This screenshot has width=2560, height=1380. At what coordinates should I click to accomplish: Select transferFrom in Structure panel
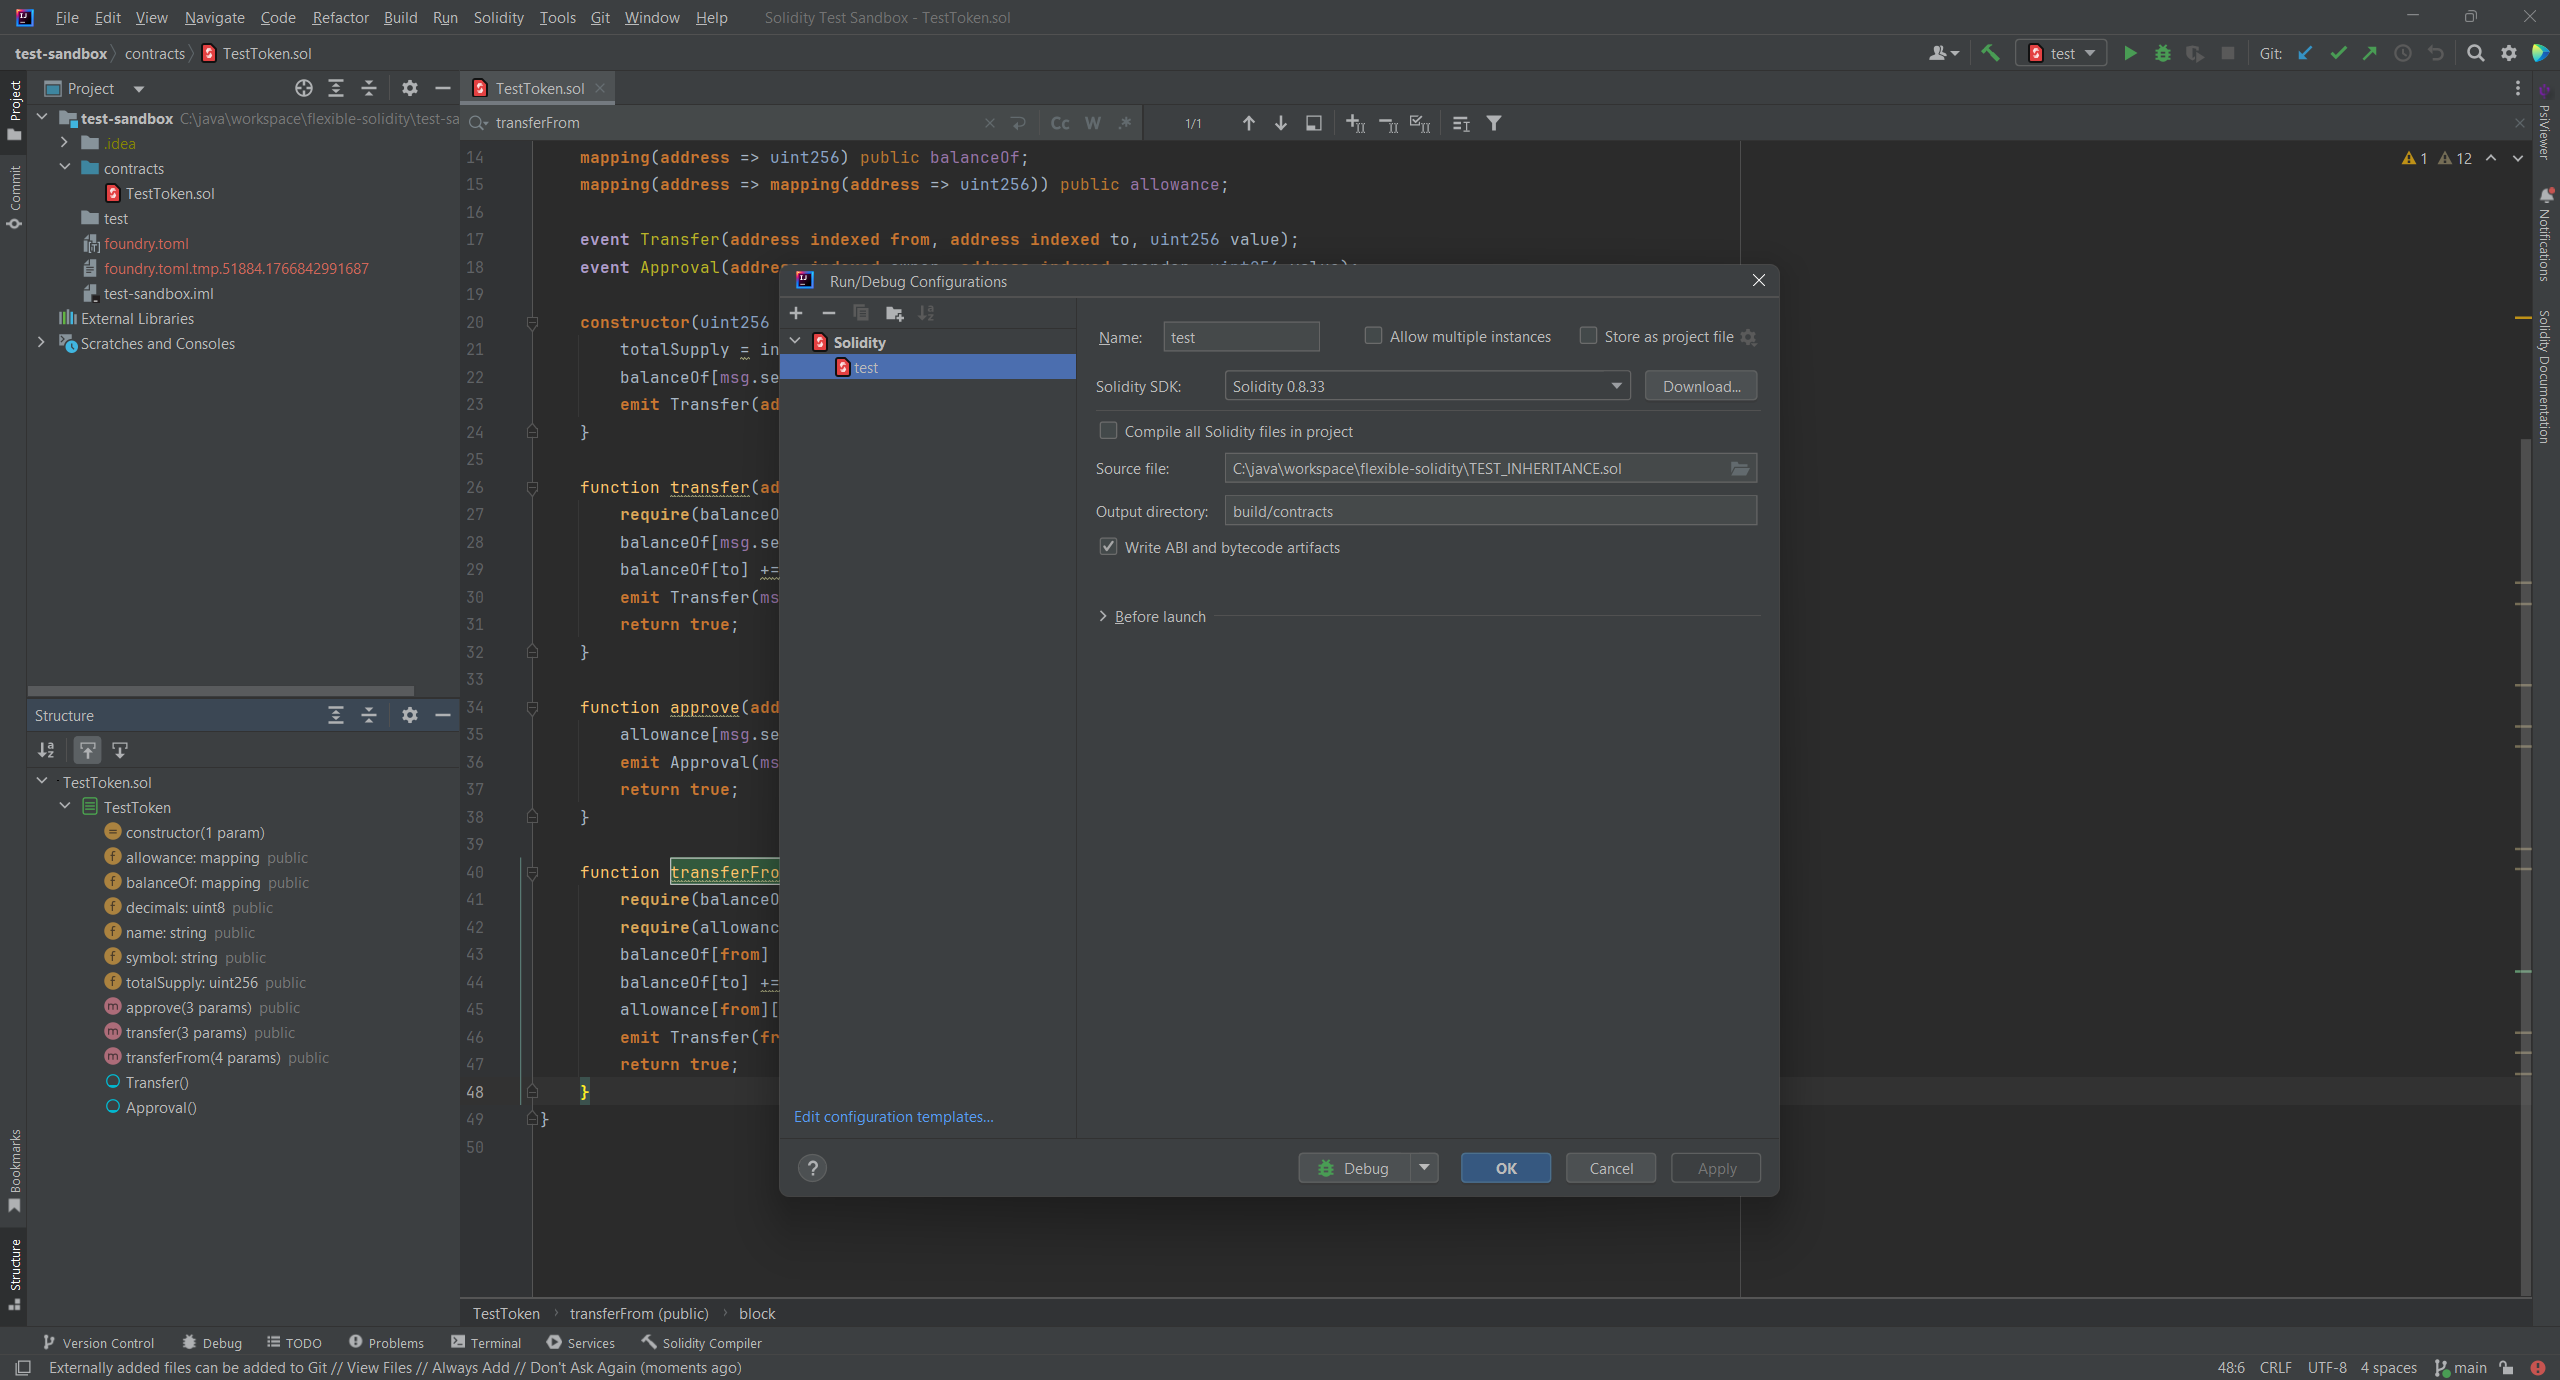pyautogui.click(x=203, y=1057)
